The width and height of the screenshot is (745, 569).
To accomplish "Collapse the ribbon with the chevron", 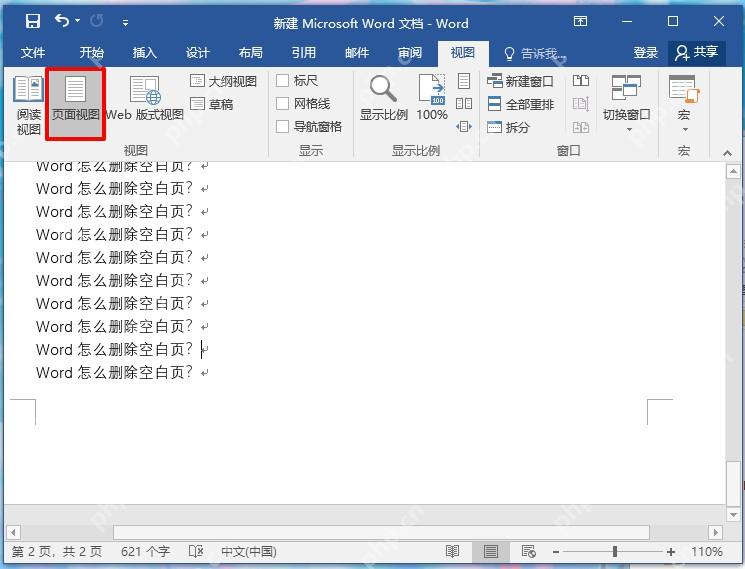I will point(727,152).
